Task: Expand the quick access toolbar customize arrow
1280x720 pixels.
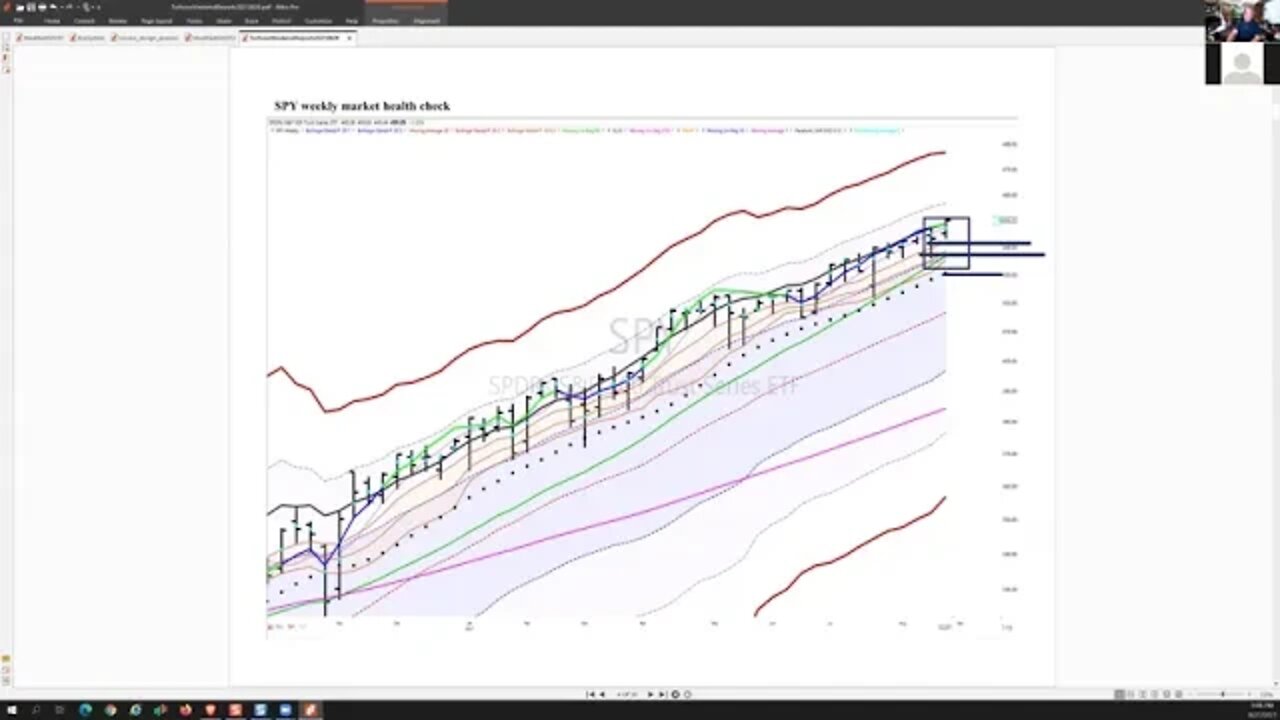Action: click(x=98, y=6)
